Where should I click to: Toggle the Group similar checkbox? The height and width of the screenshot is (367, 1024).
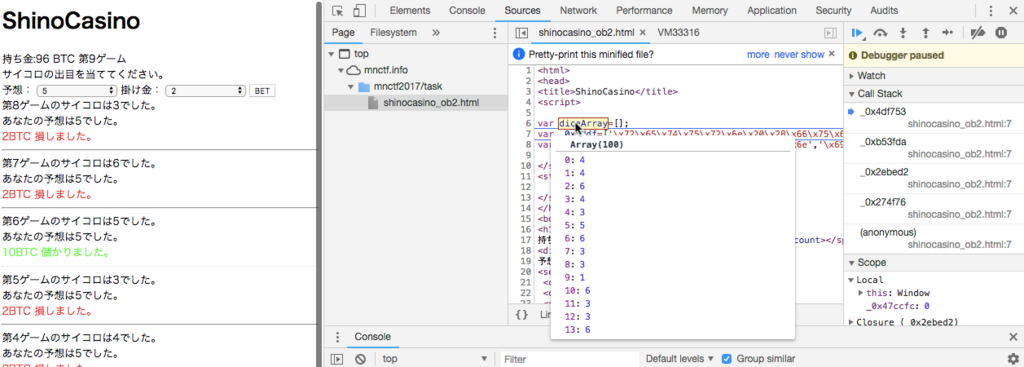726,359
